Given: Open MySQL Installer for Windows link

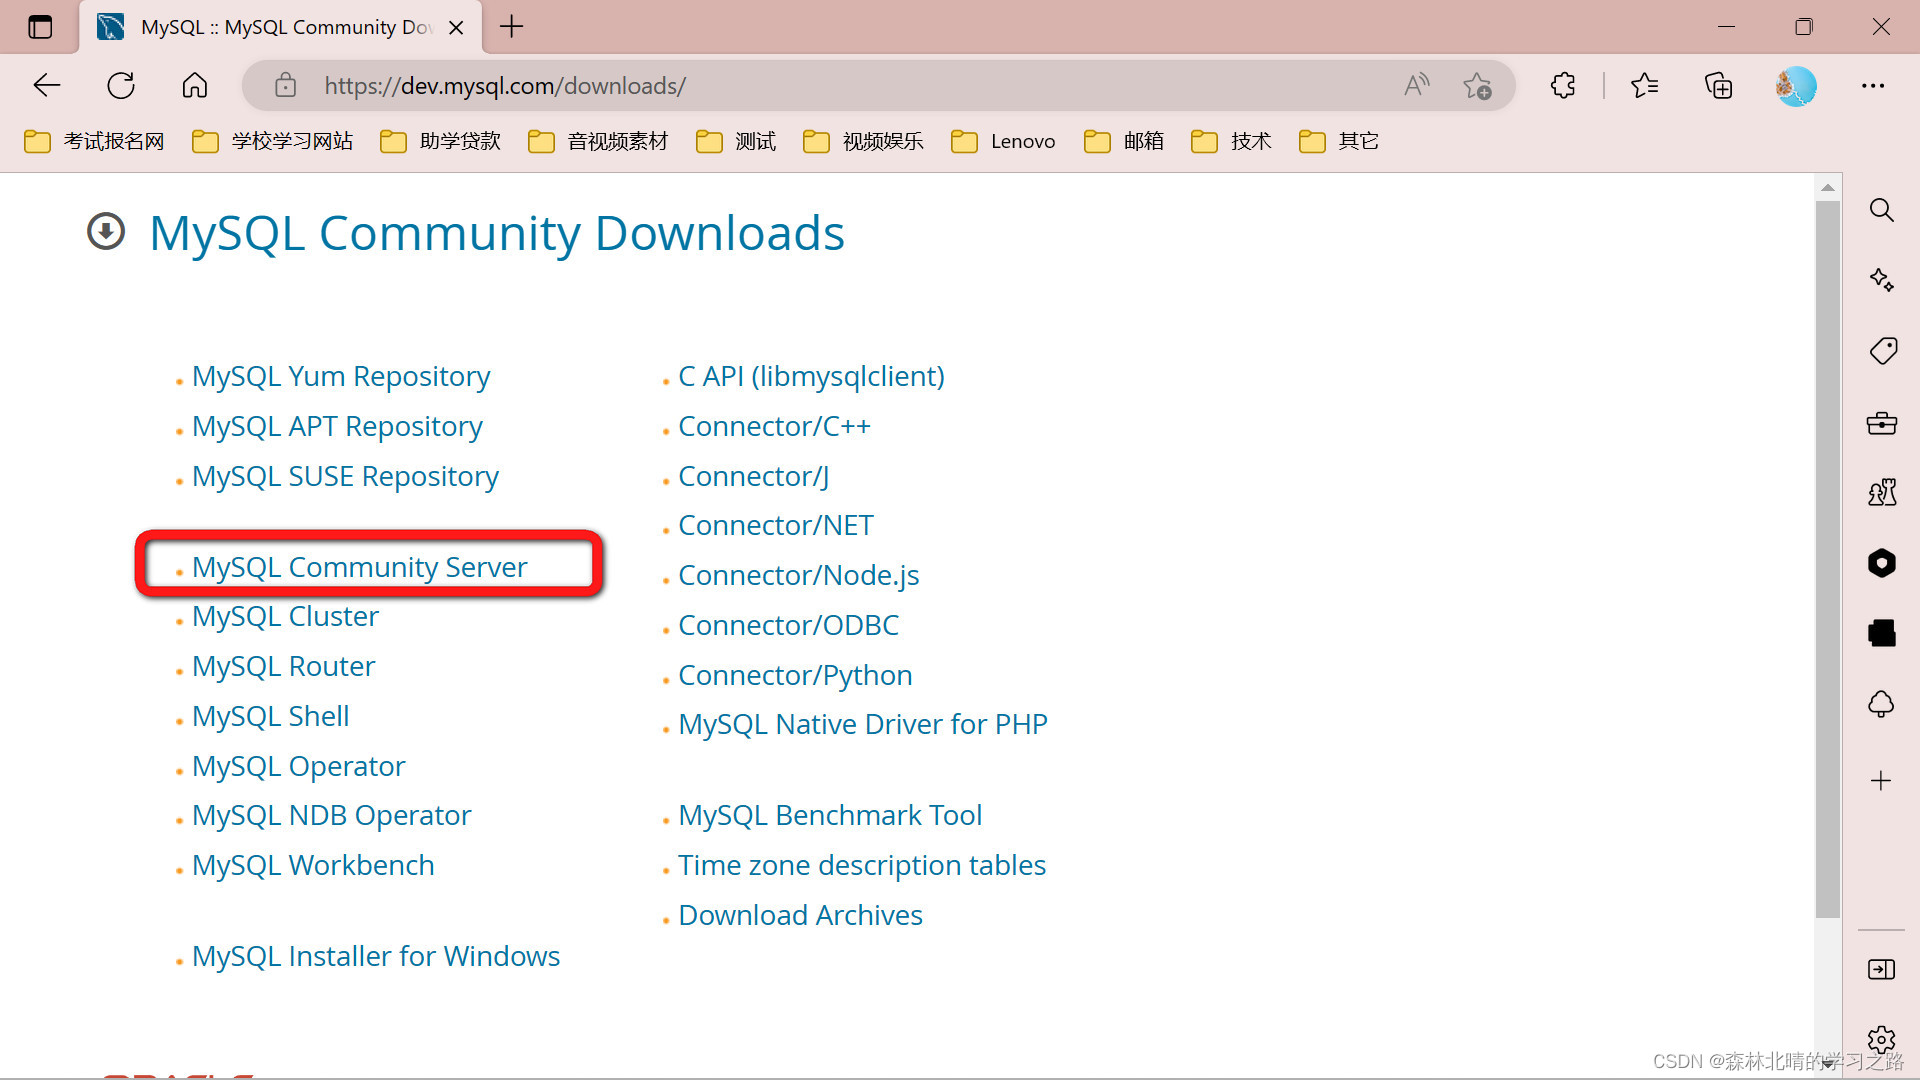Looking at the screenshot, I should tap(375, 956).
